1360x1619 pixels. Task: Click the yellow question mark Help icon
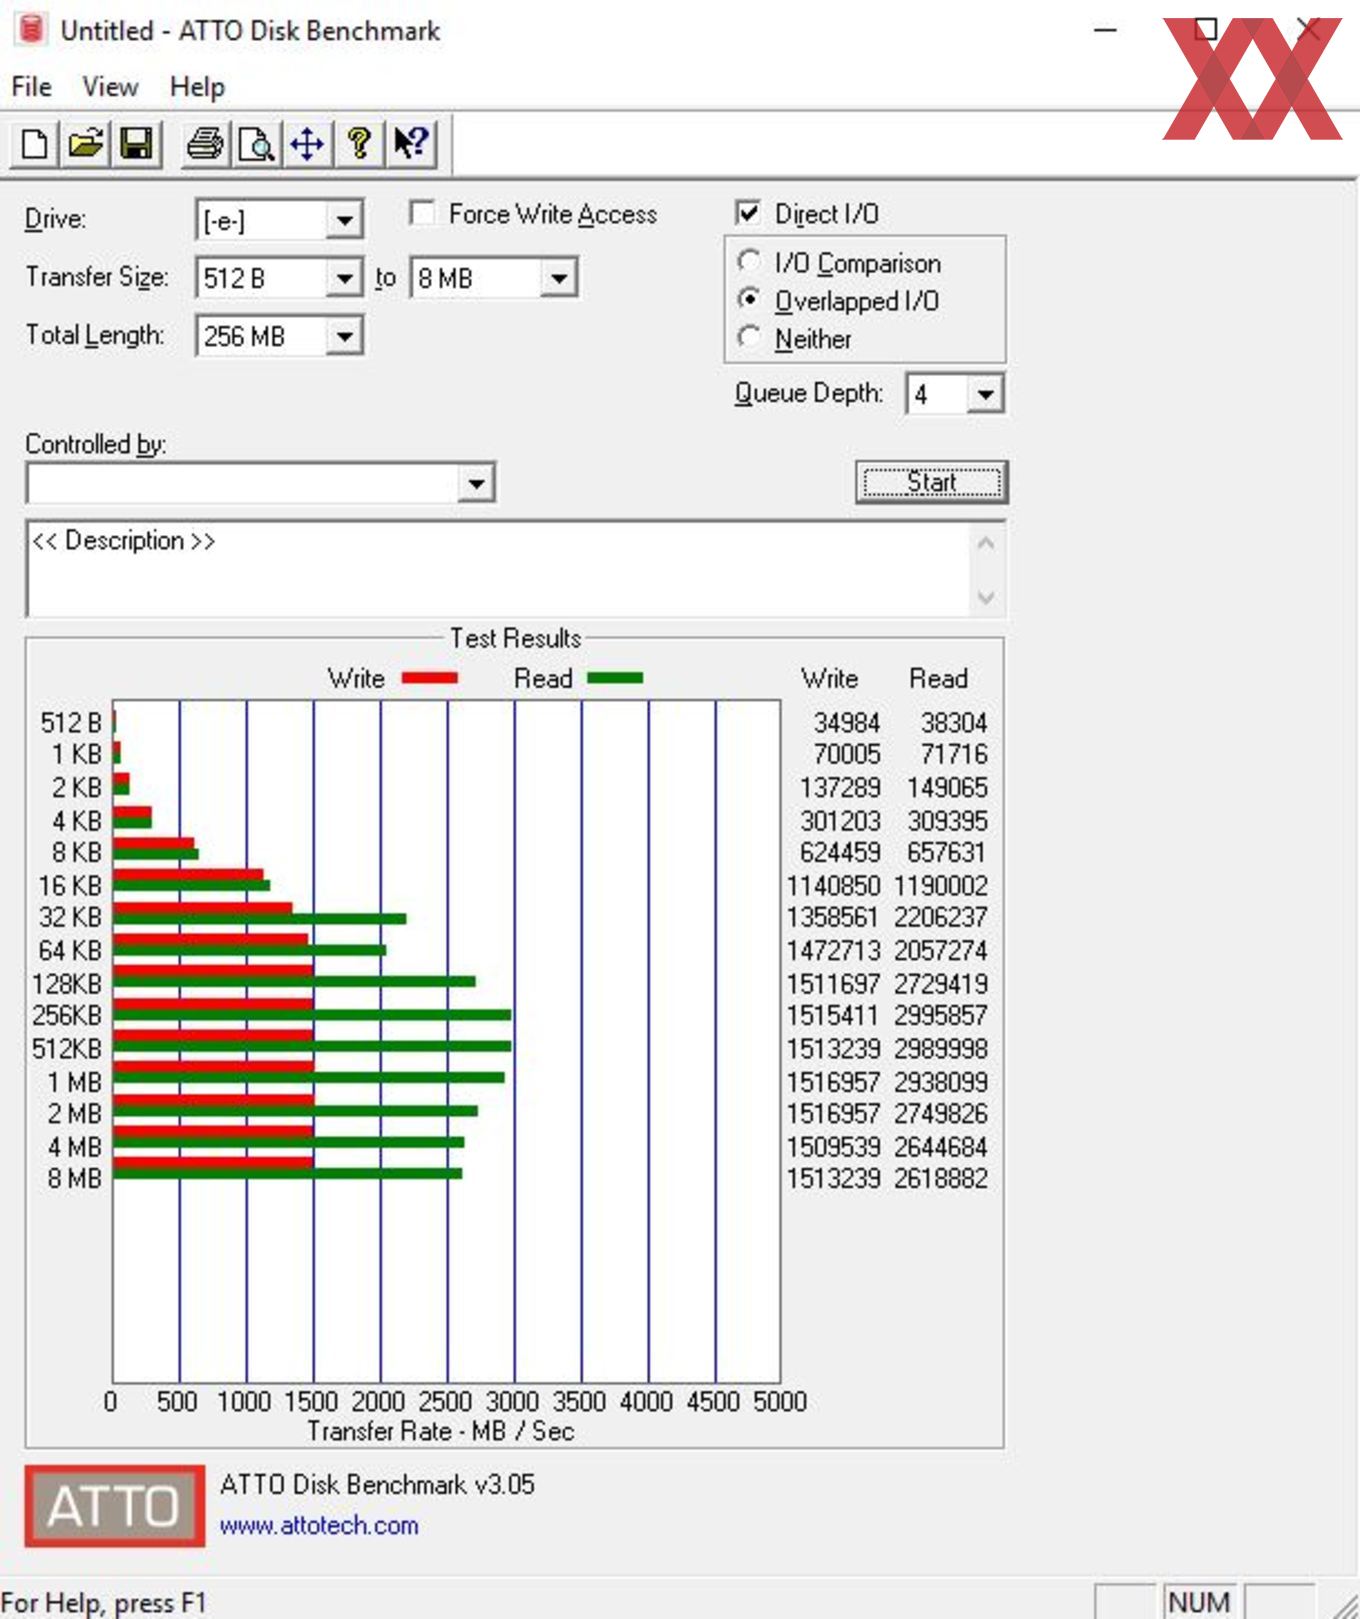click(x=359, y=145)
